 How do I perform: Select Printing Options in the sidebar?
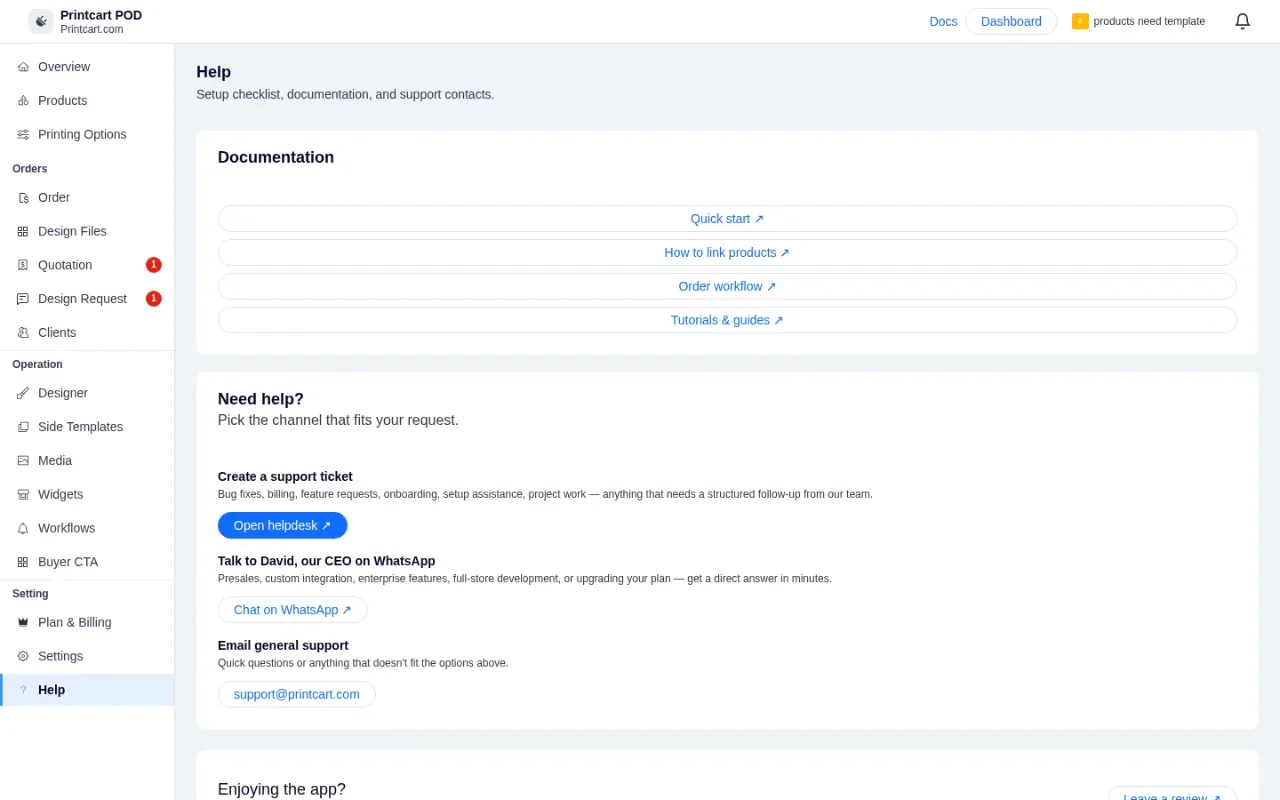tap(87, 135)
